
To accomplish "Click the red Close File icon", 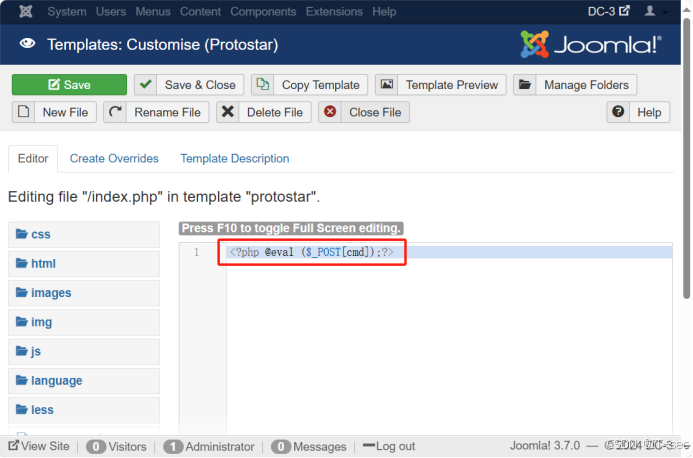I will click(330, 111).
